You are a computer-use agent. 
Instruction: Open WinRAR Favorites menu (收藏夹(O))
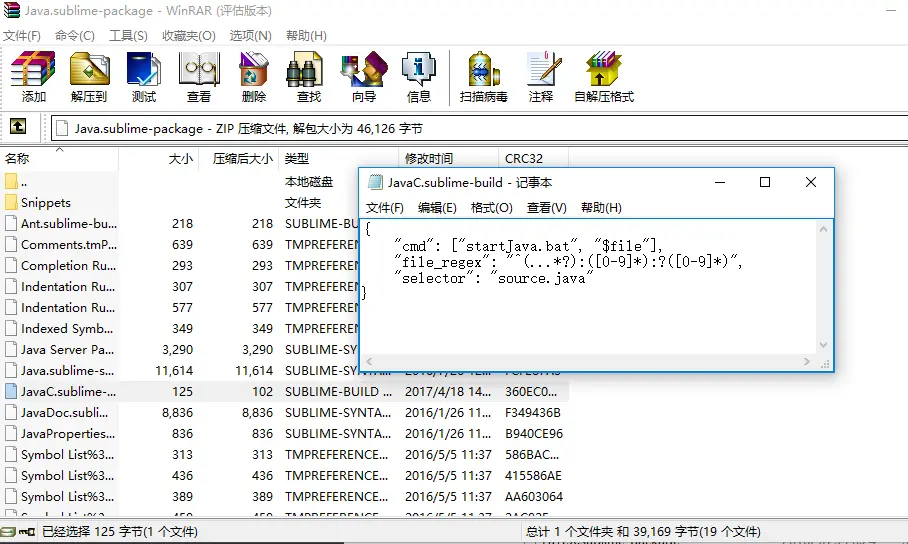click(x=189, y=35)
